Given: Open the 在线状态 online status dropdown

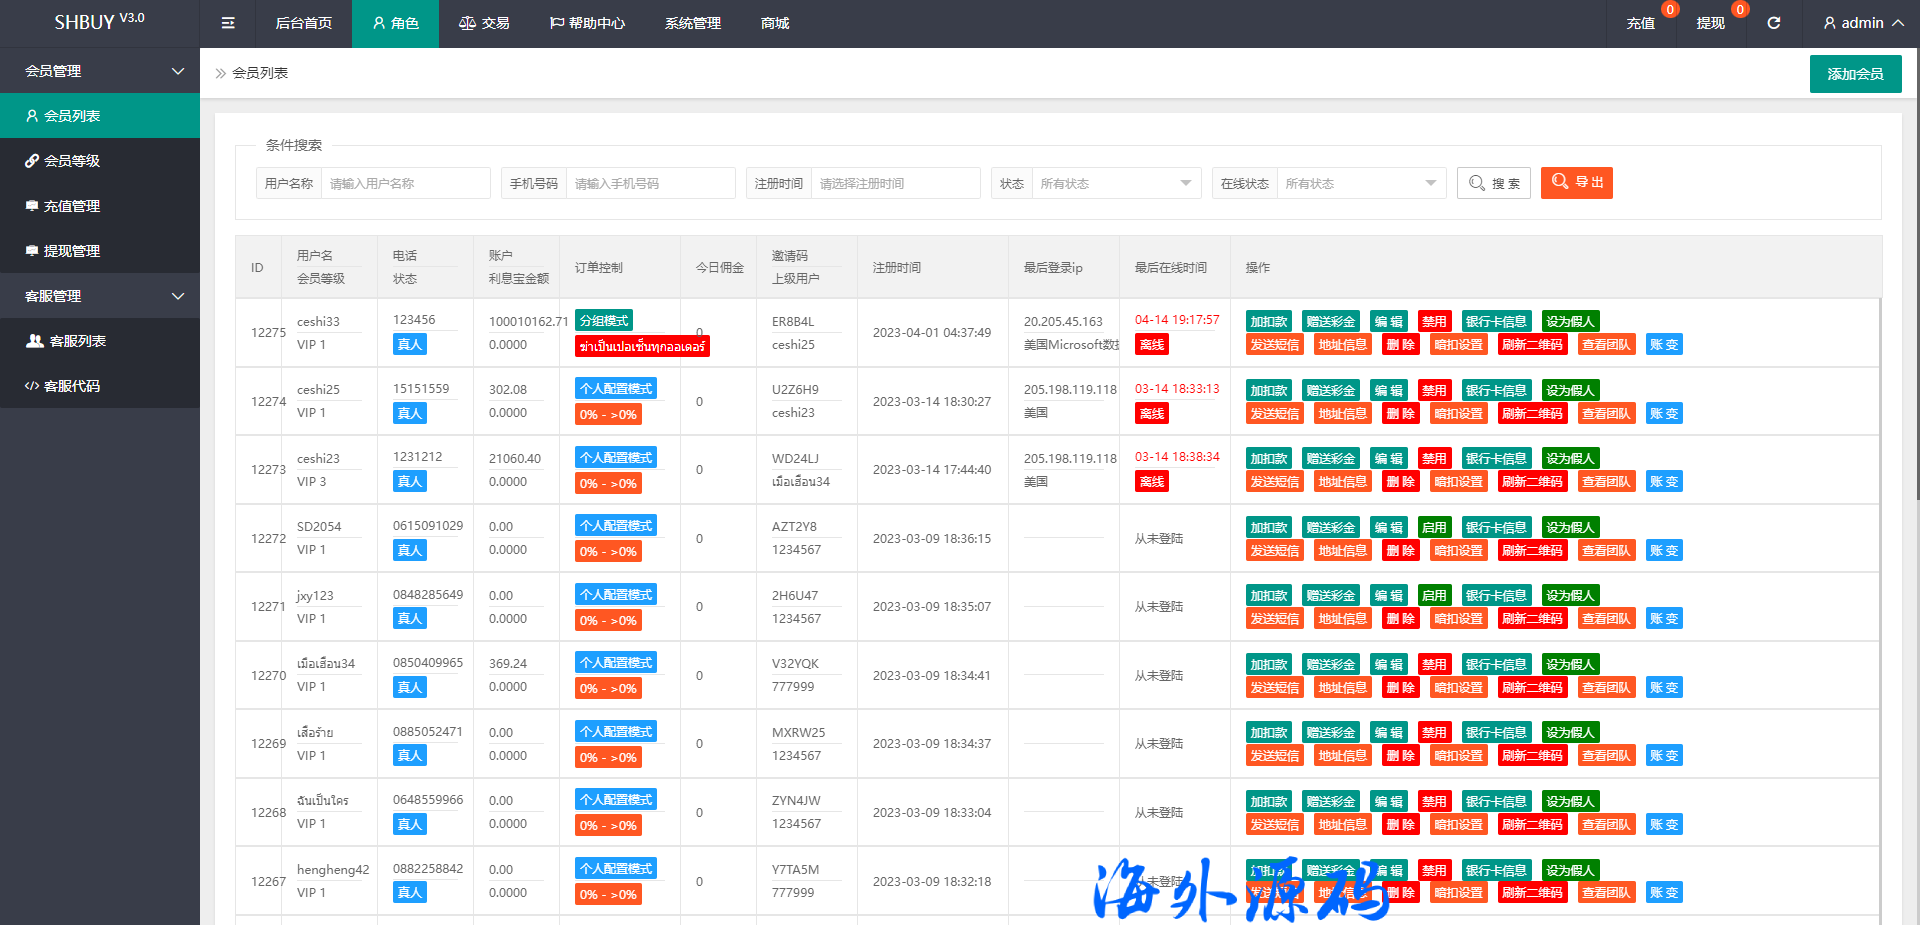Looking at the screenshot, I should 1360,184.
